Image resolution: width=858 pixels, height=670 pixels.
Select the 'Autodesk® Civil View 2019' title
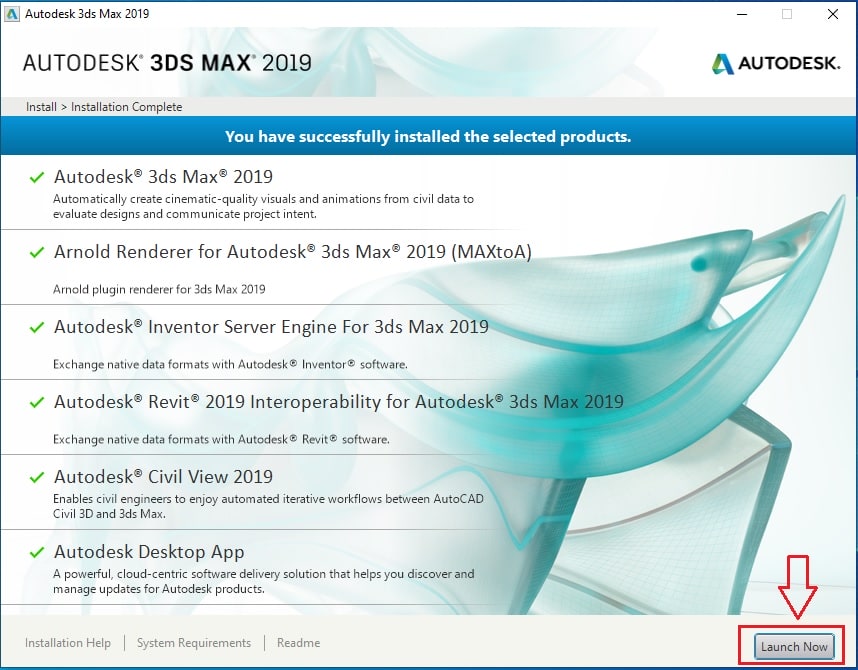click(x=163, y=477)
